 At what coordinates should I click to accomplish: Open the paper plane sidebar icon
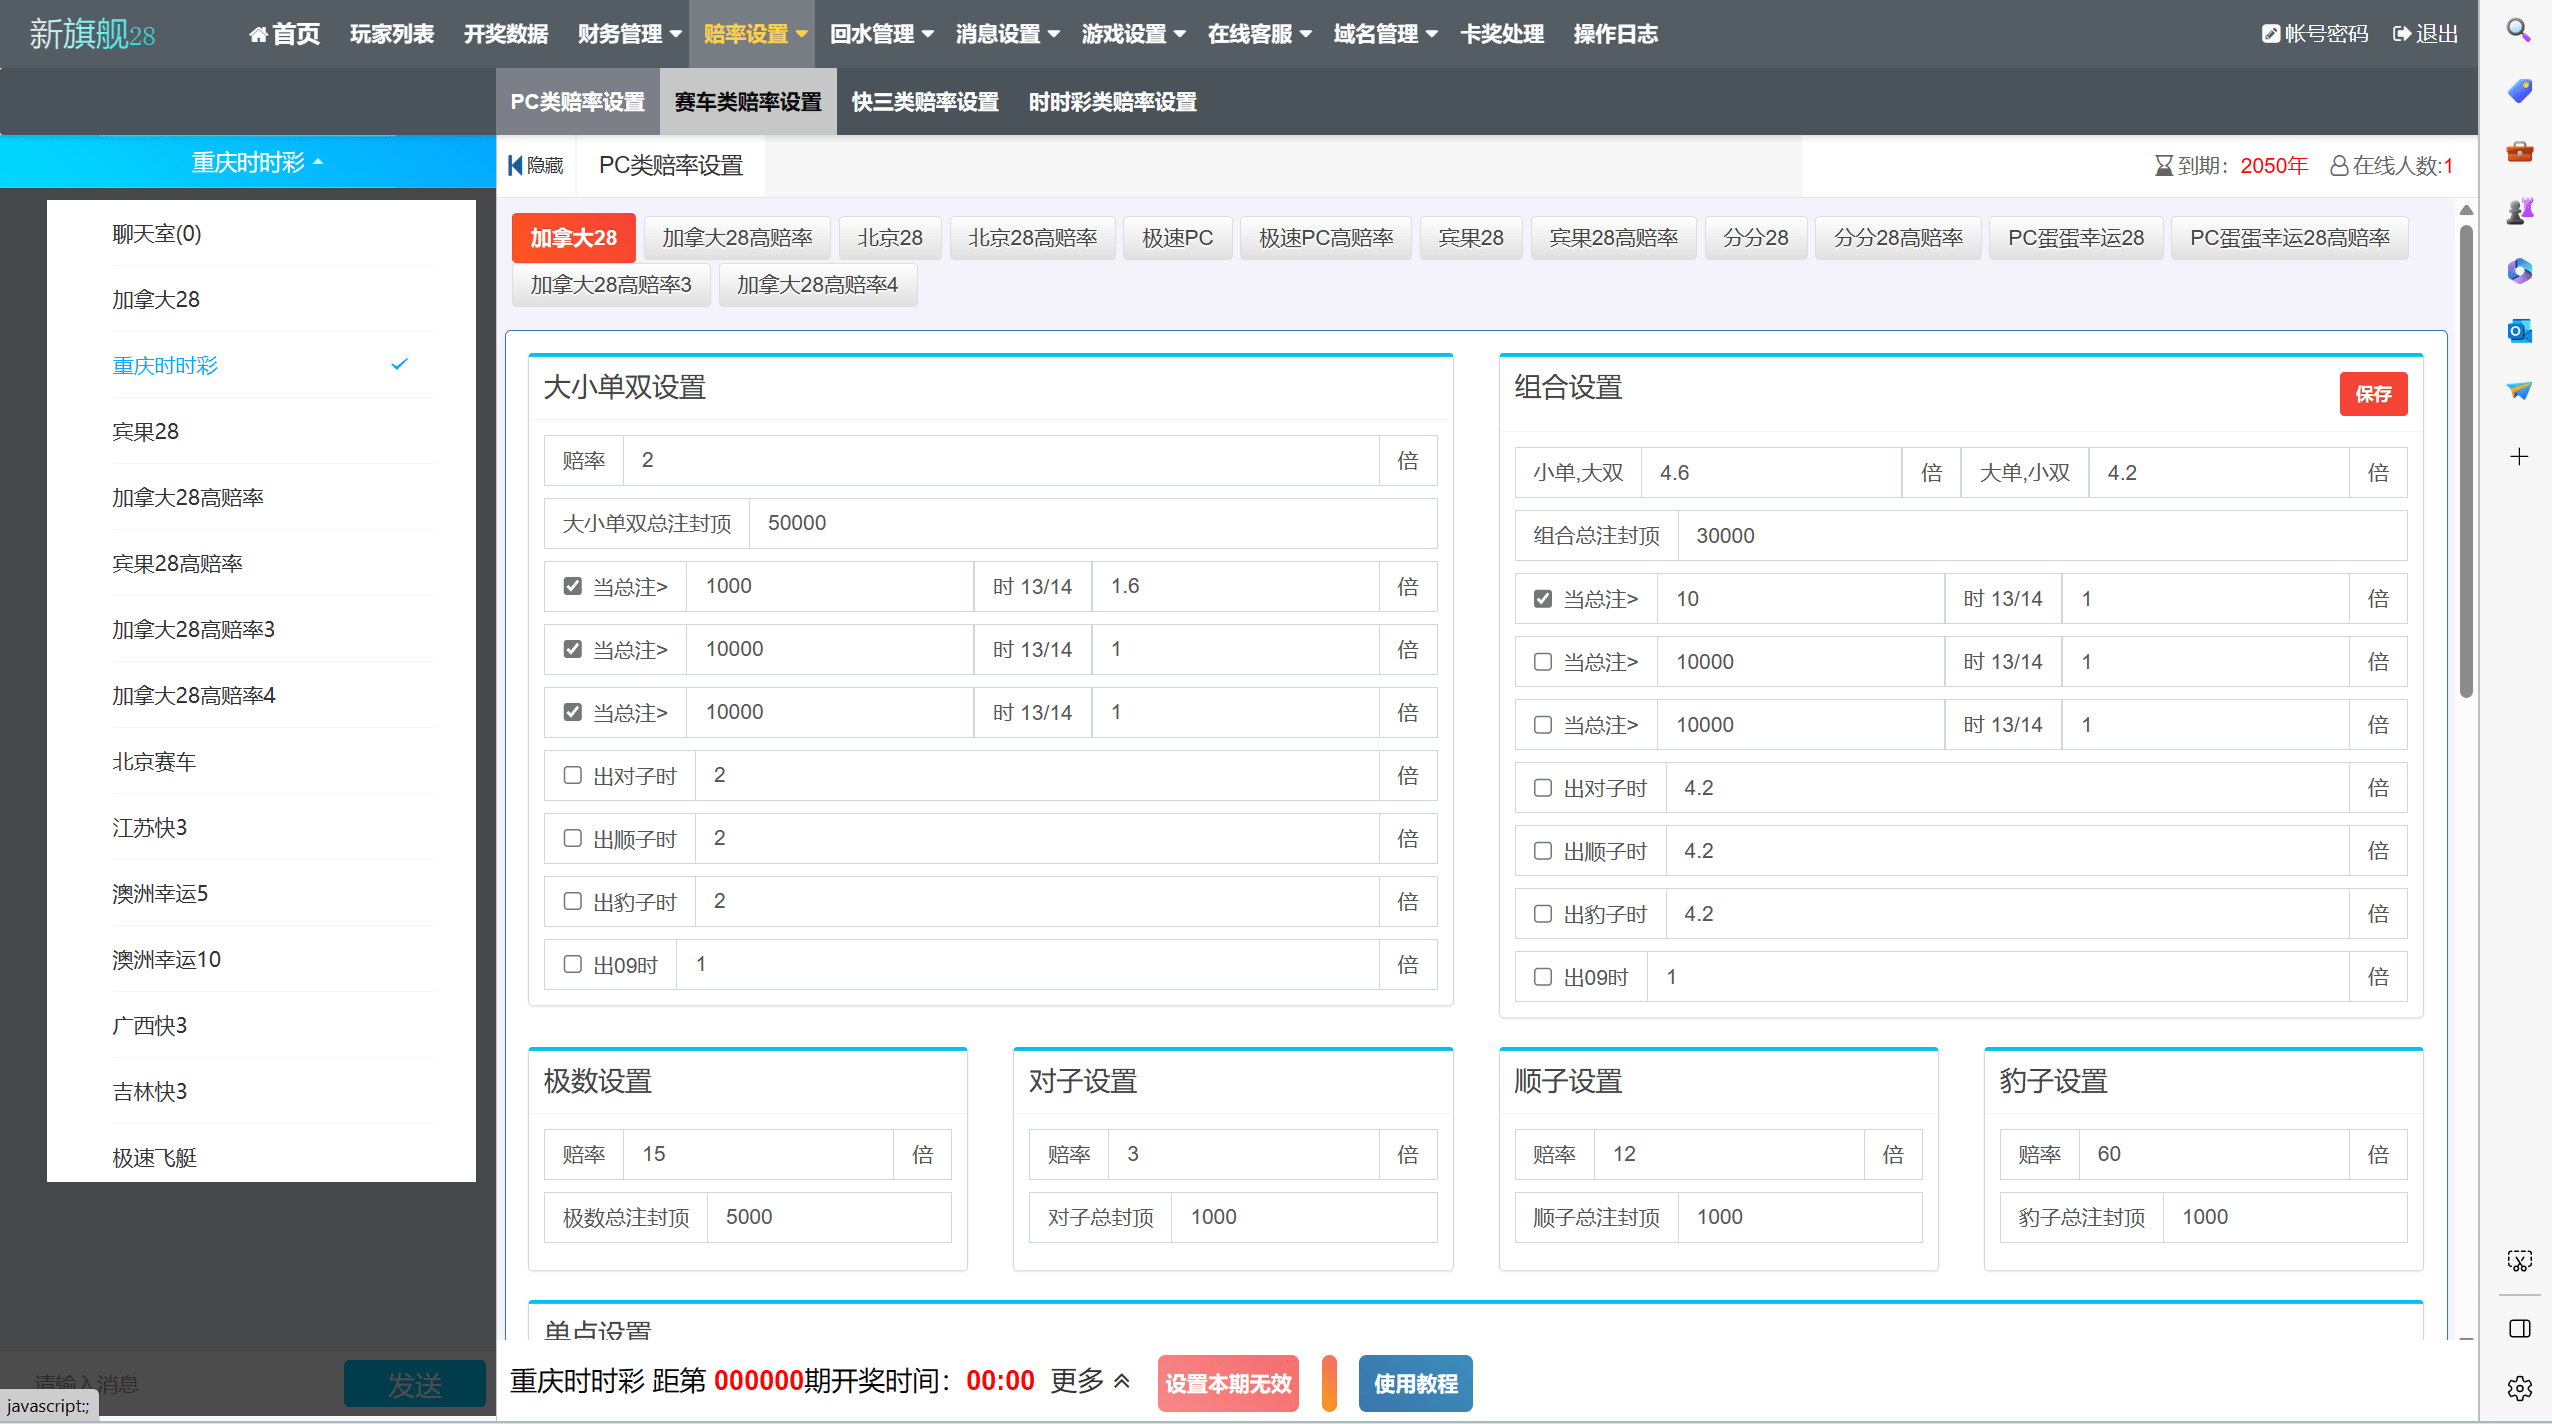pyautogui.click(x=2518, y=391)
